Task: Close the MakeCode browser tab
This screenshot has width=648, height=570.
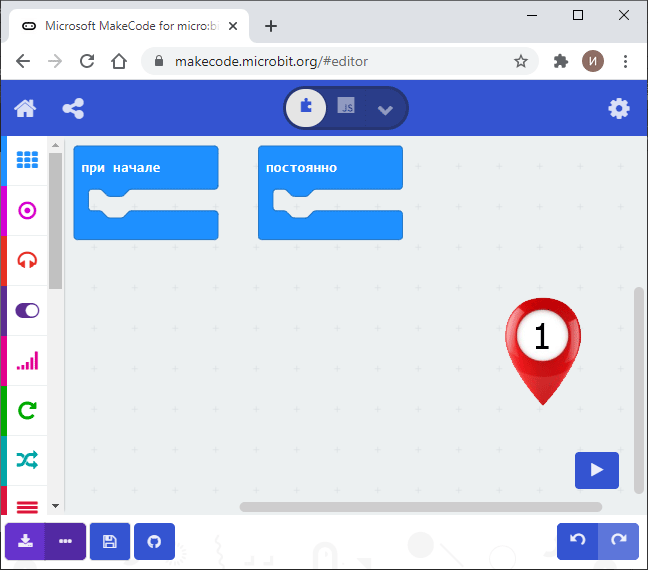Action: pos(233,26)
